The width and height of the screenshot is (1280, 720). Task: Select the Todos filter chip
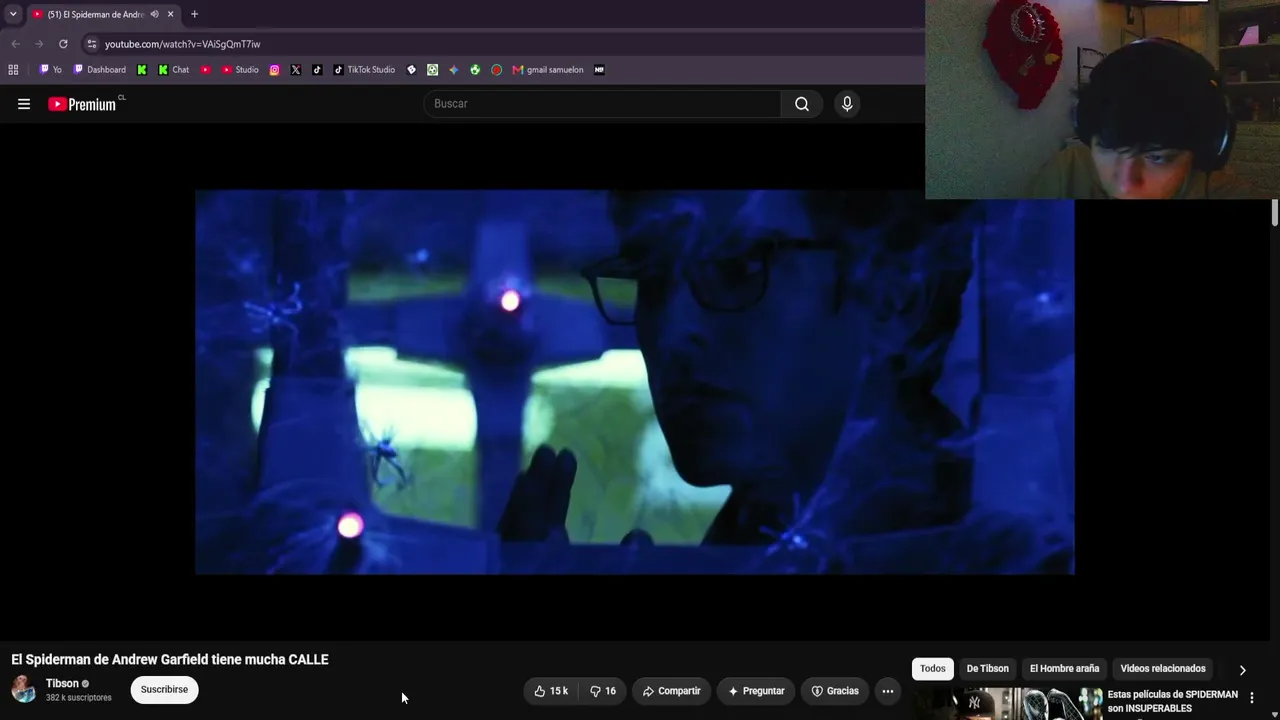[x=933, y=669]
